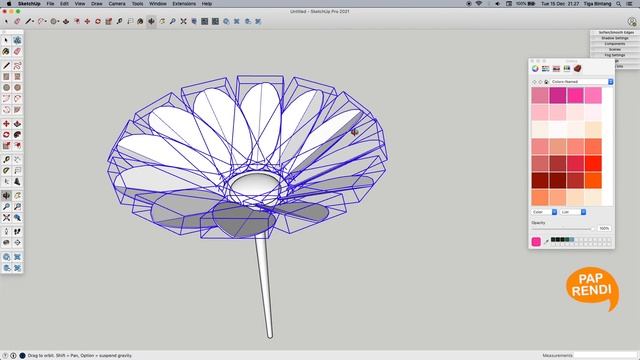Select the Follow Me tool in left toolbar
Viewport: 640px width, 360px height.
click(x=17, y=135)
